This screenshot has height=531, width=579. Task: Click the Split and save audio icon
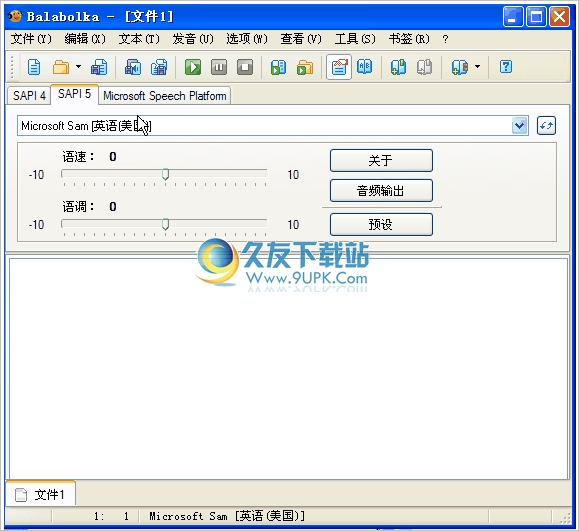pos(159,67)
